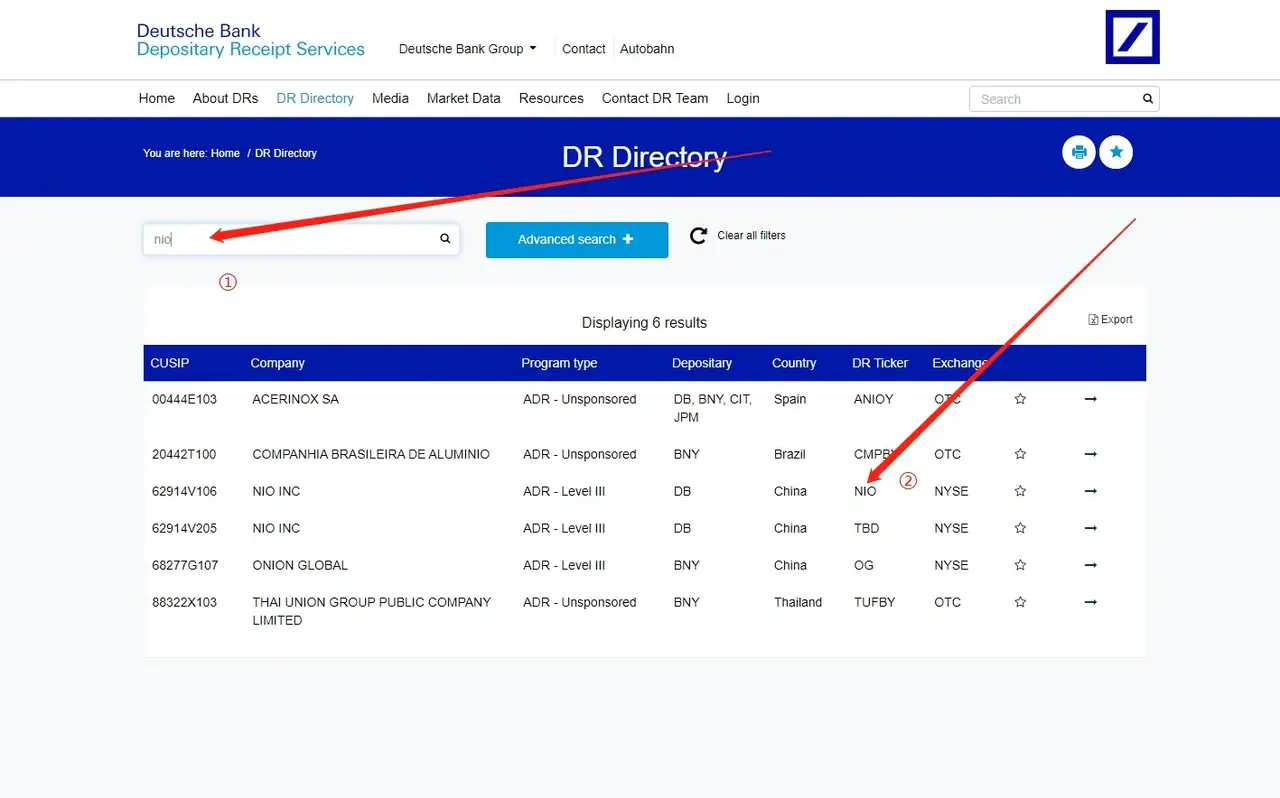Focus the directory search field containing nio
This screenshot has height=798, width=1280.
[x=290, y=239]
